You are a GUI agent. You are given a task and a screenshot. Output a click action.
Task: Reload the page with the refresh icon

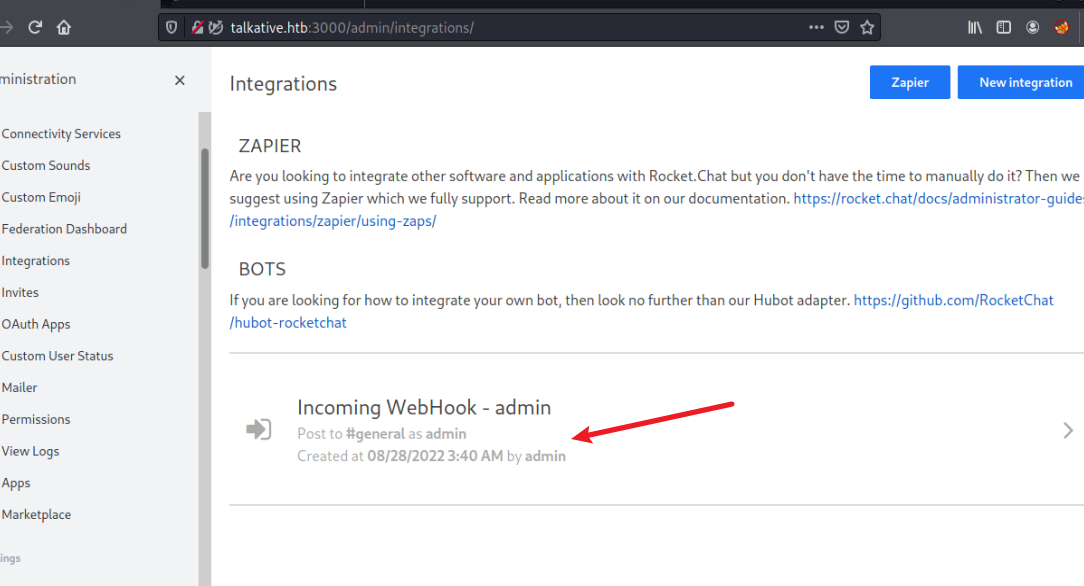(x=35, y=28)
